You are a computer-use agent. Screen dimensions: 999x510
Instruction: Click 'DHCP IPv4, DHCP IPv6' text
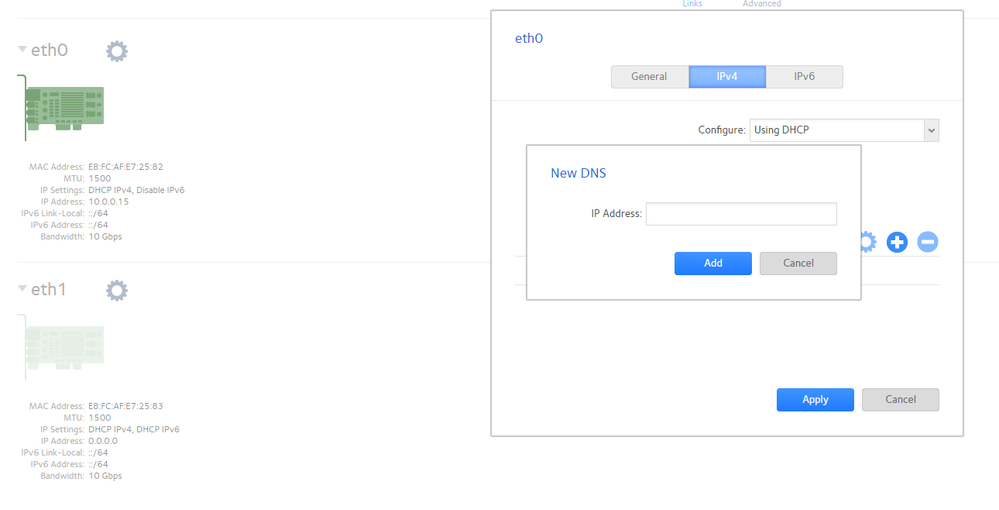click(x=134, y=430)
